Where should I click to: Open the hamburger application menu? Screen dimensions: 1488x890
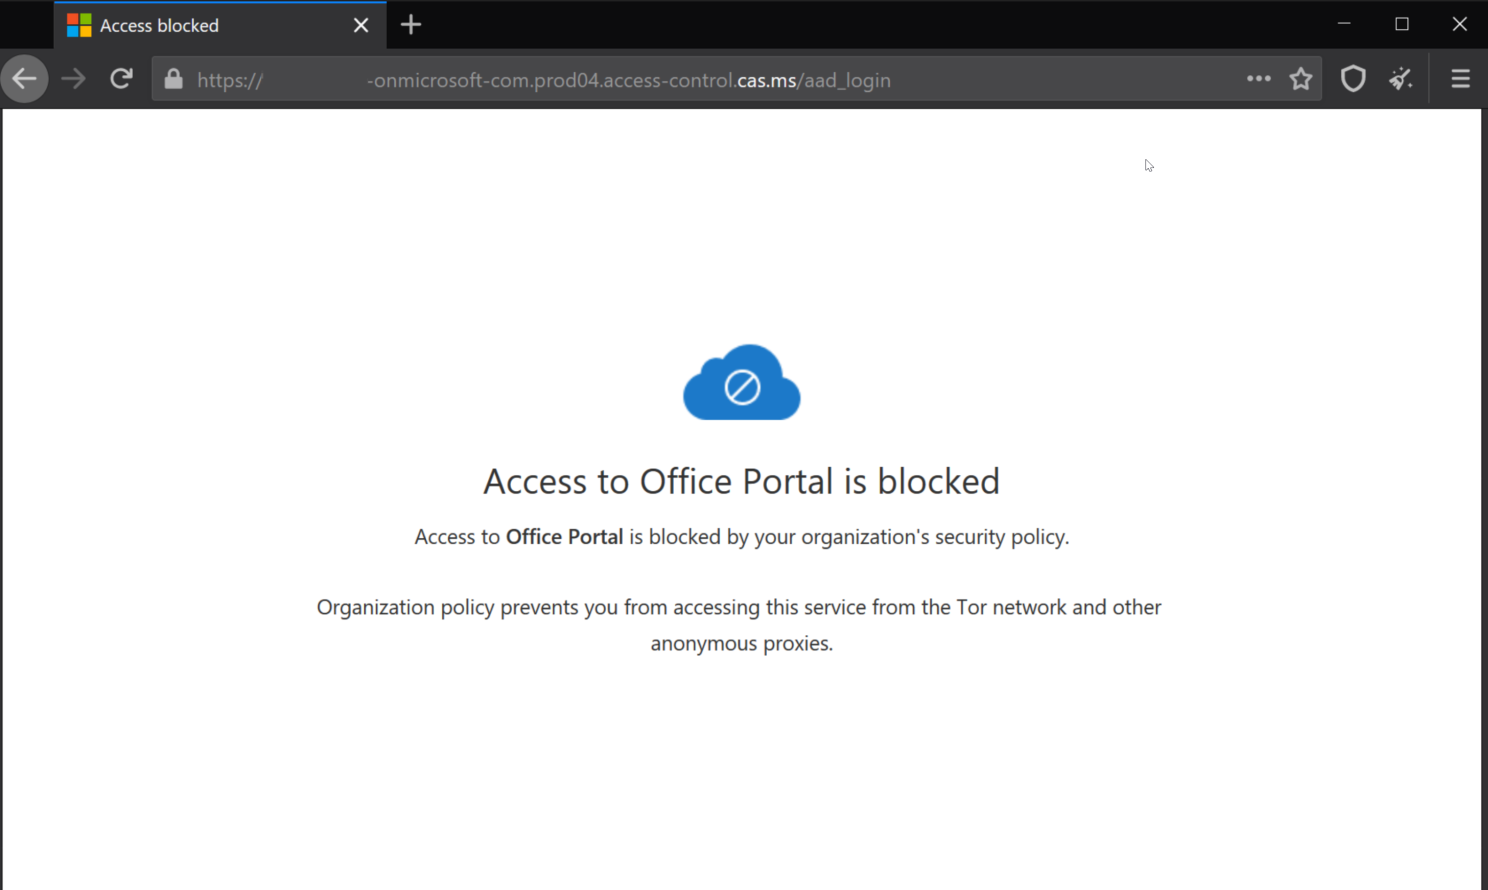pyautogui.click(x=1460, y=79)
